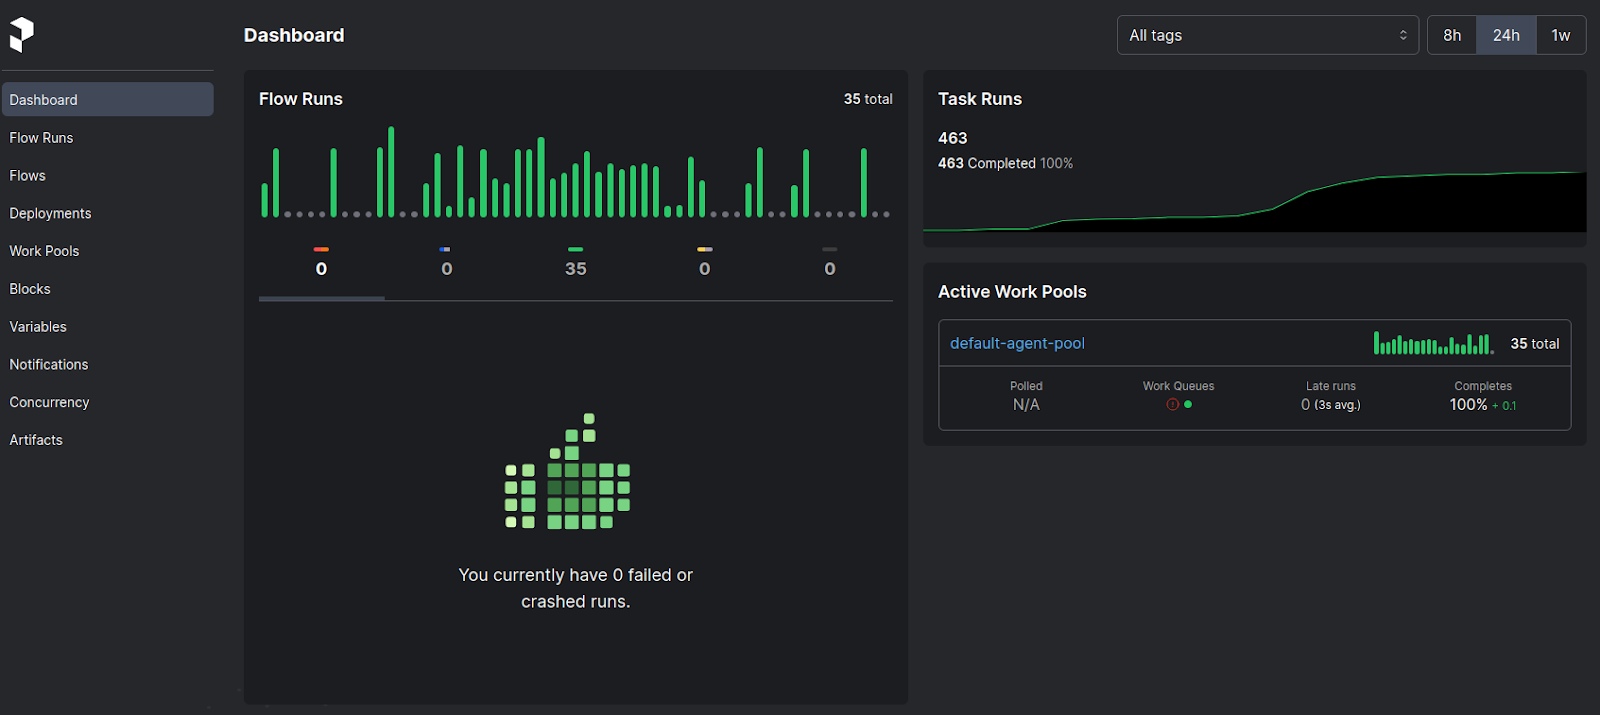Click the Task Runs panel heading
This screenshot has height=715, width=1600.
(980, 99)
